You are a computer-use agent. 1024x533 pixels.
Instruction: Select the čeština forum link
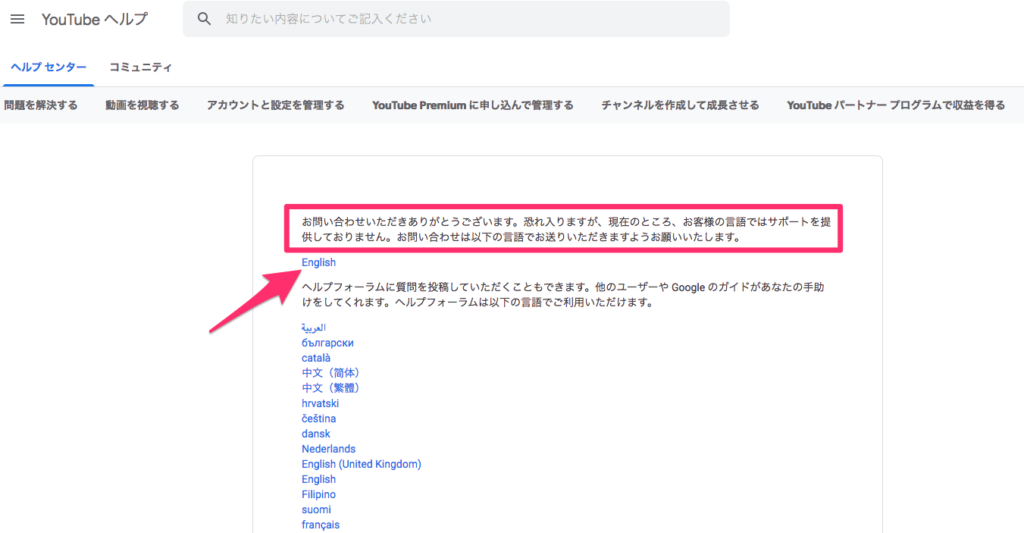pyautogui.click(x=319, y=419)
